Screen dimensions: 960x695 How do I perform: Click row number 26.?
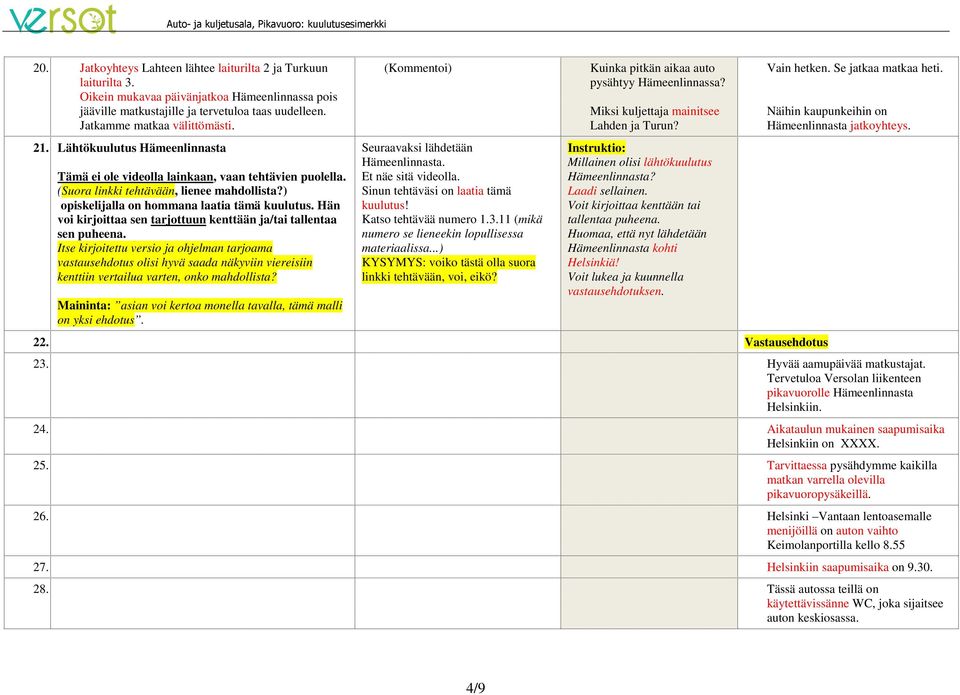(40, 516)
